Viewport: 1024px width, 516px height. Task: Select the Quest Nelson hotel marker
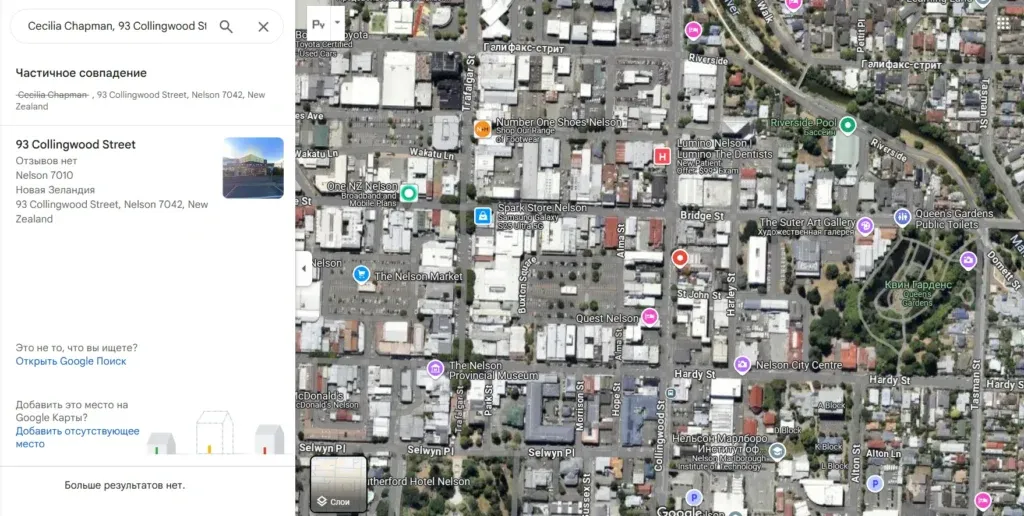coord(649,317)
